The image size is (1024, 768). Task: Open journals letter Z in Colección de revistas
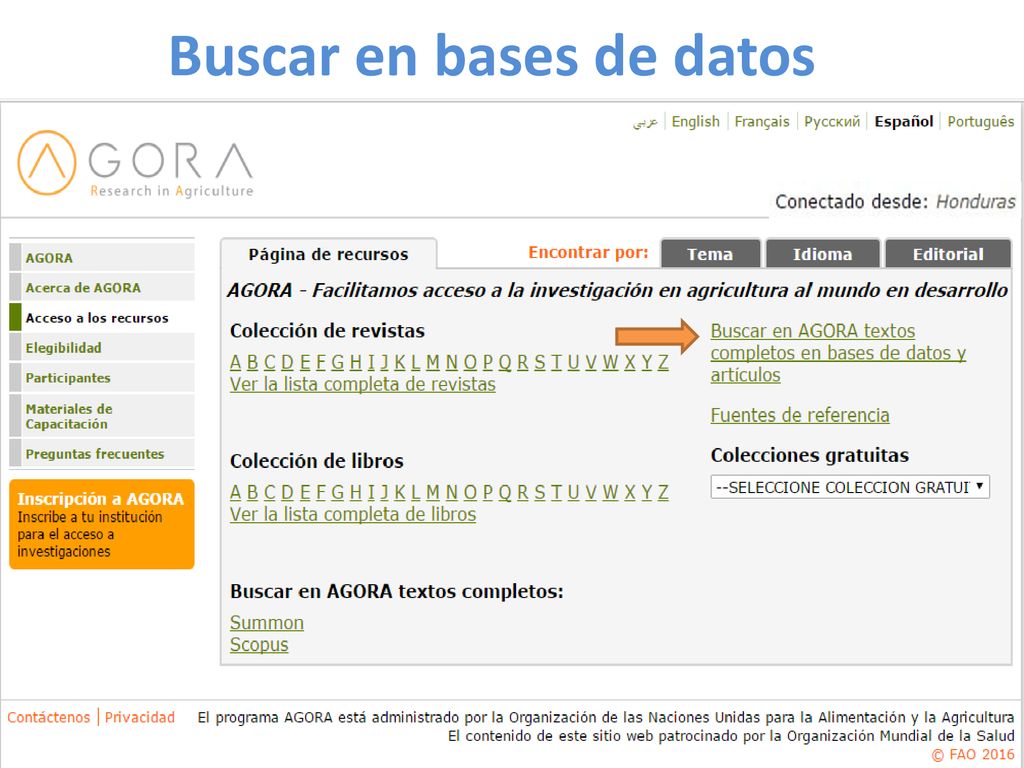click(663, 362)
